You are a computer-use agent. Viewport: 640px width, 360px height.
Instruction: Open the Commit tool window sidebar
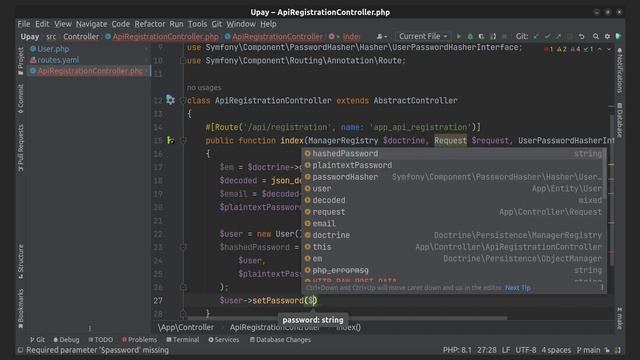[x=21, y=99]
